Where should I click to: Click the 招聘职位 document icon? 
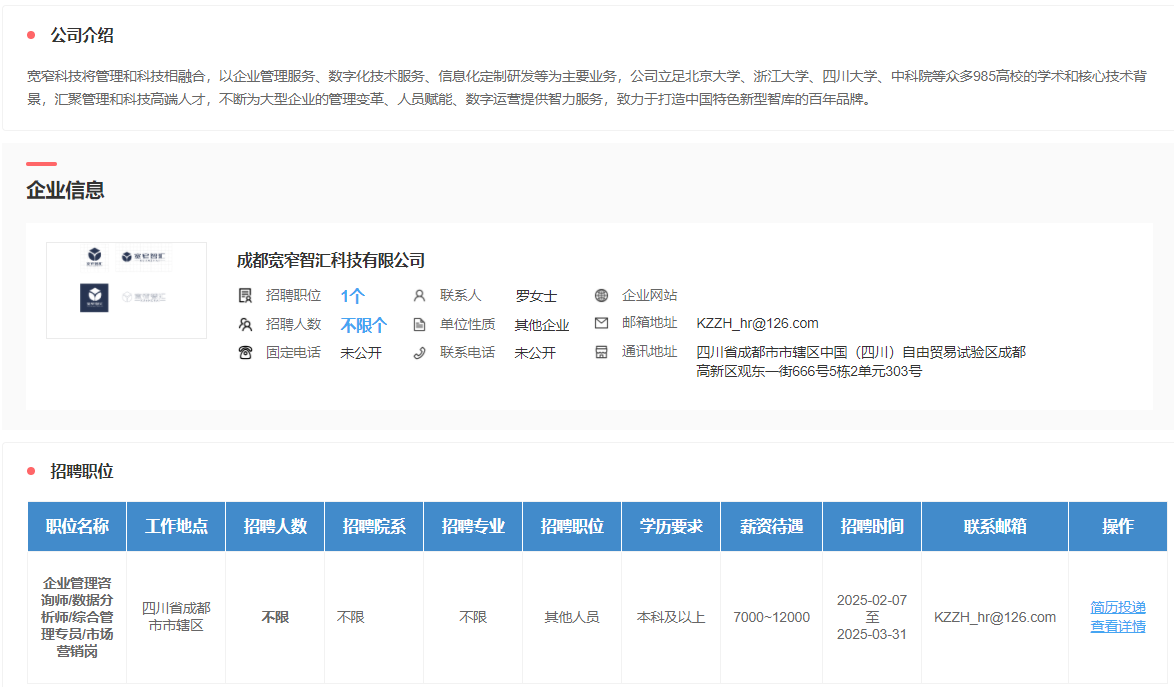245,295
